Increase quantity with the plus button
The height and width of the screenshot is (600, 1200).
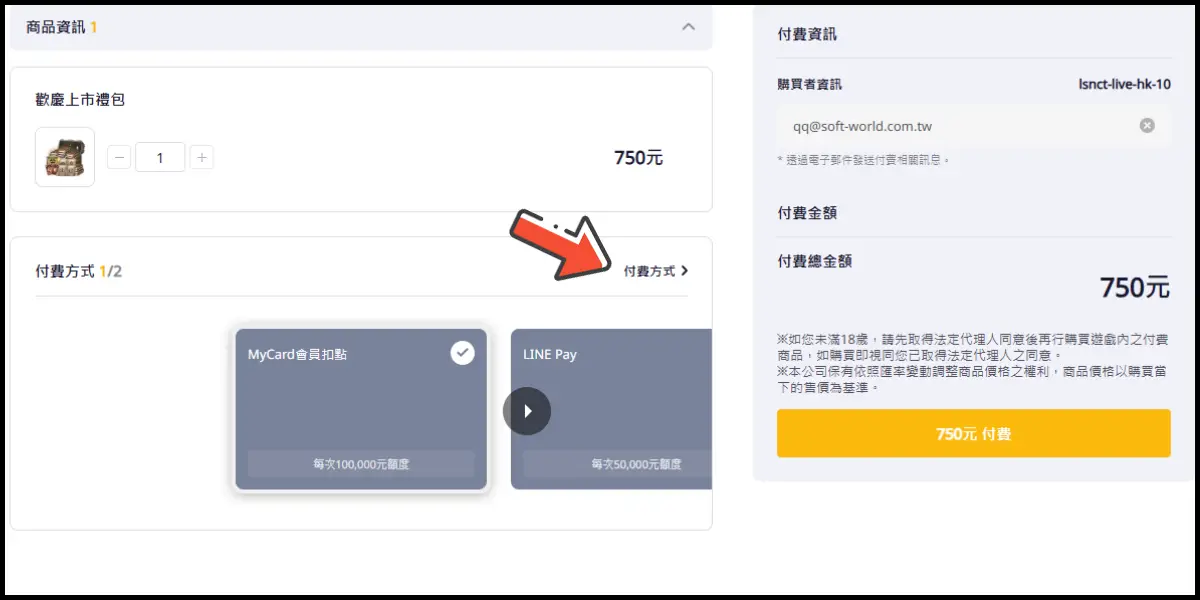pyautogui.click(x=201, y=157)
